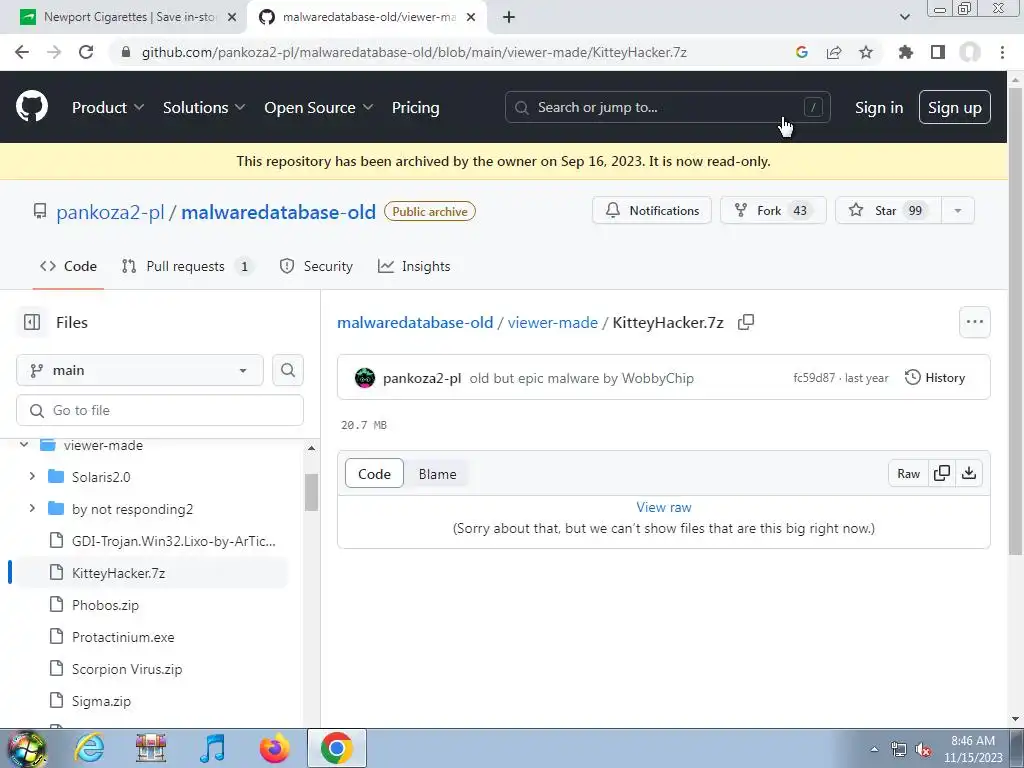Share this page icon in address bar
Viewport: 1024px width, 768px height.
pos(834,52)
